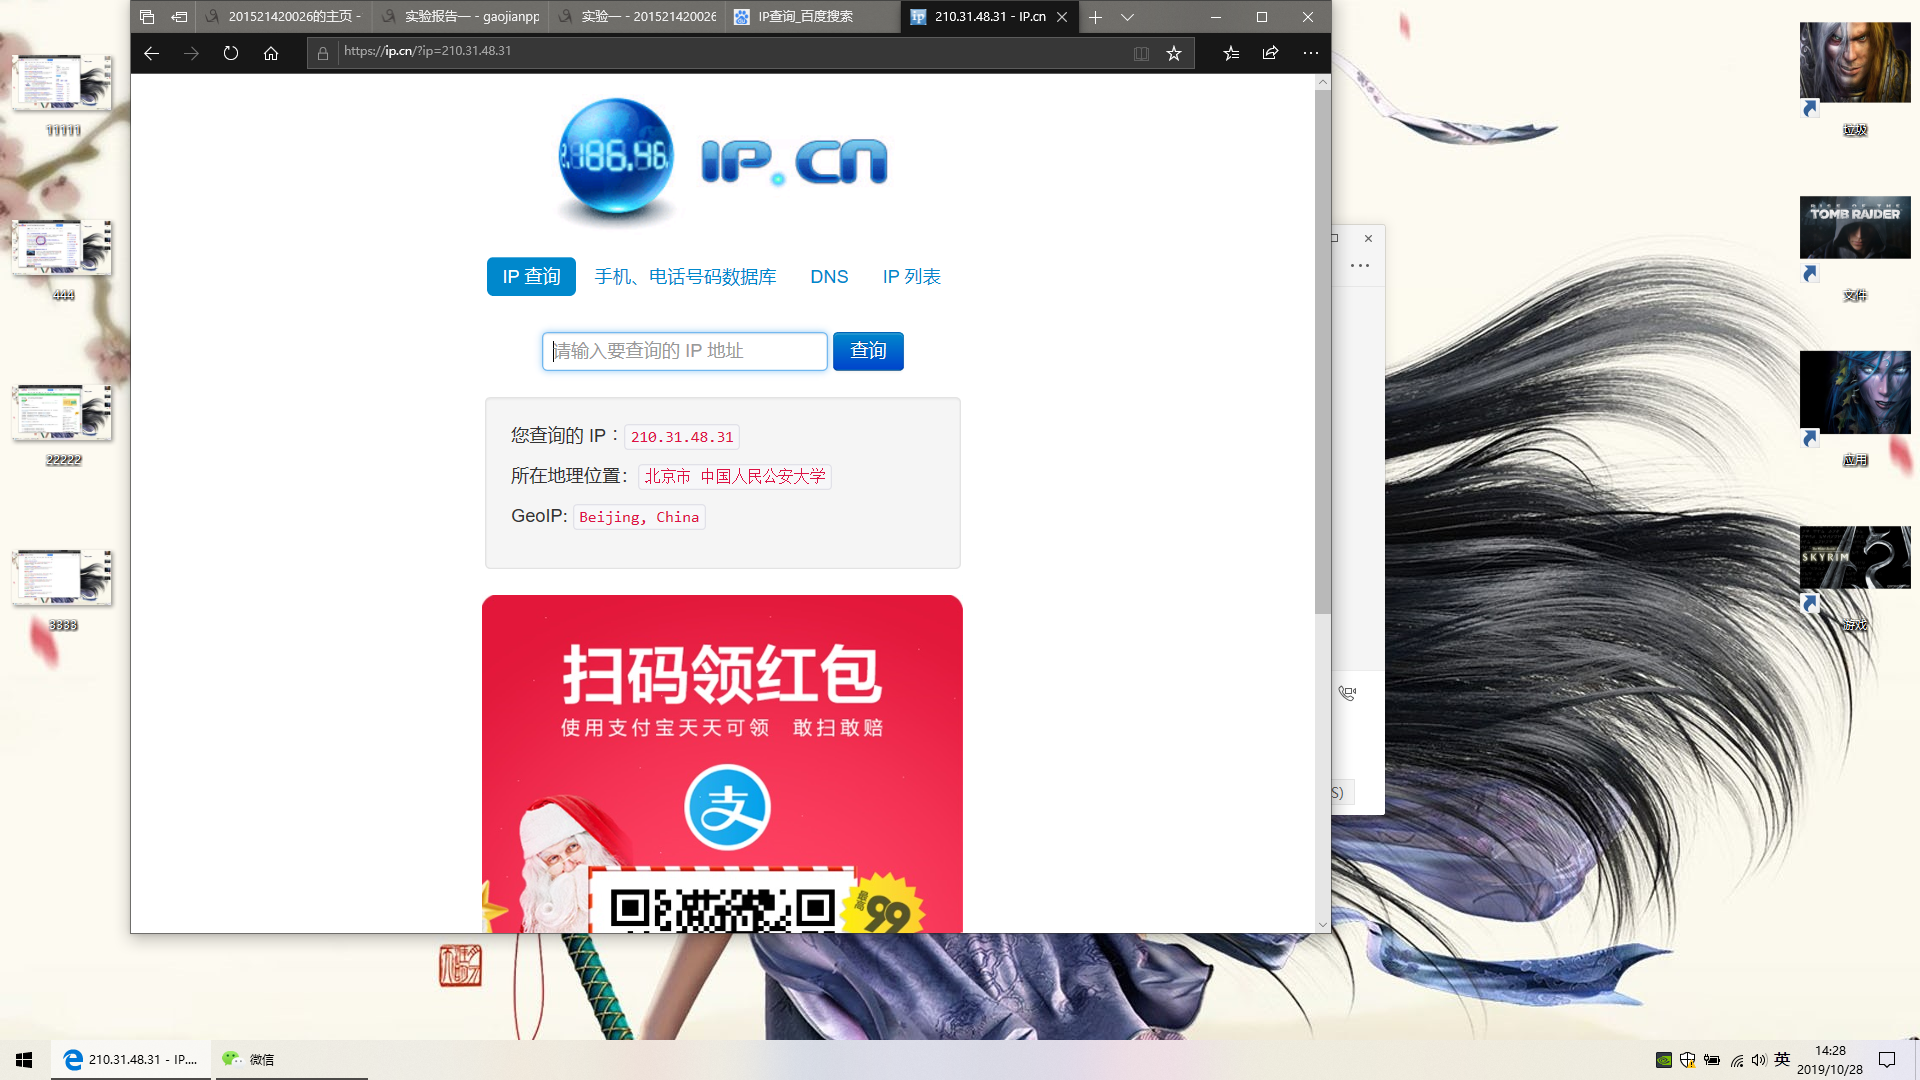
Task: Select the IP 列表 navigation item
Action: 911,277
